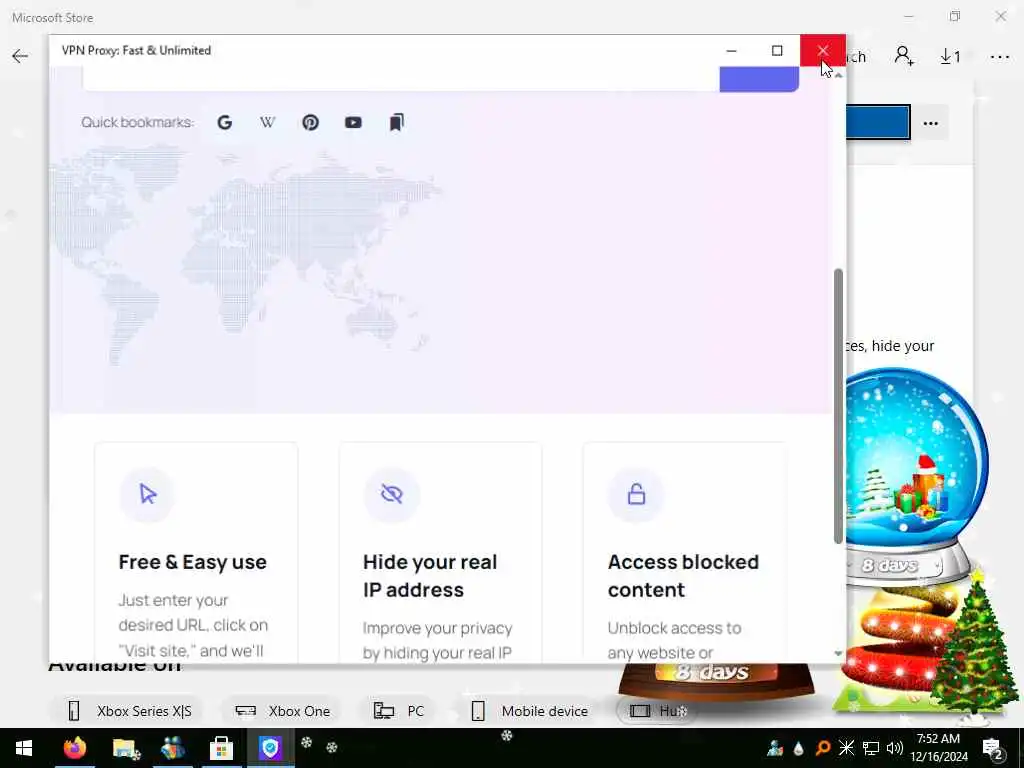Open the Microsoft Store account sign-in icon

[x=904, y=56]
